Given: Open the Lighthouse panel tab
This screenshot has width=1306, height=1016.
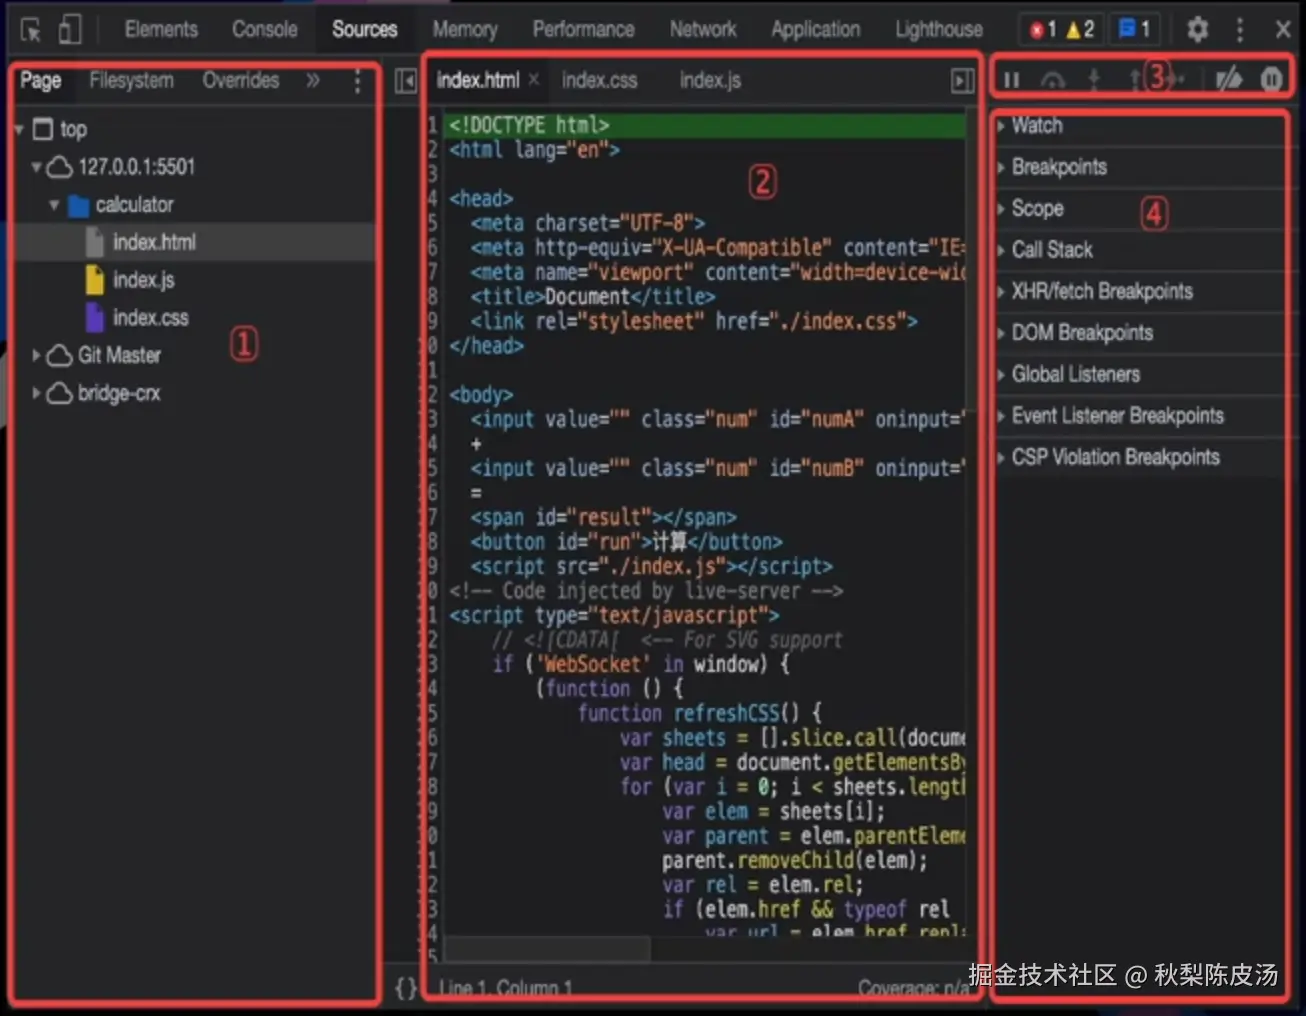Looking at the screenshot, I should tap(939, 29).
